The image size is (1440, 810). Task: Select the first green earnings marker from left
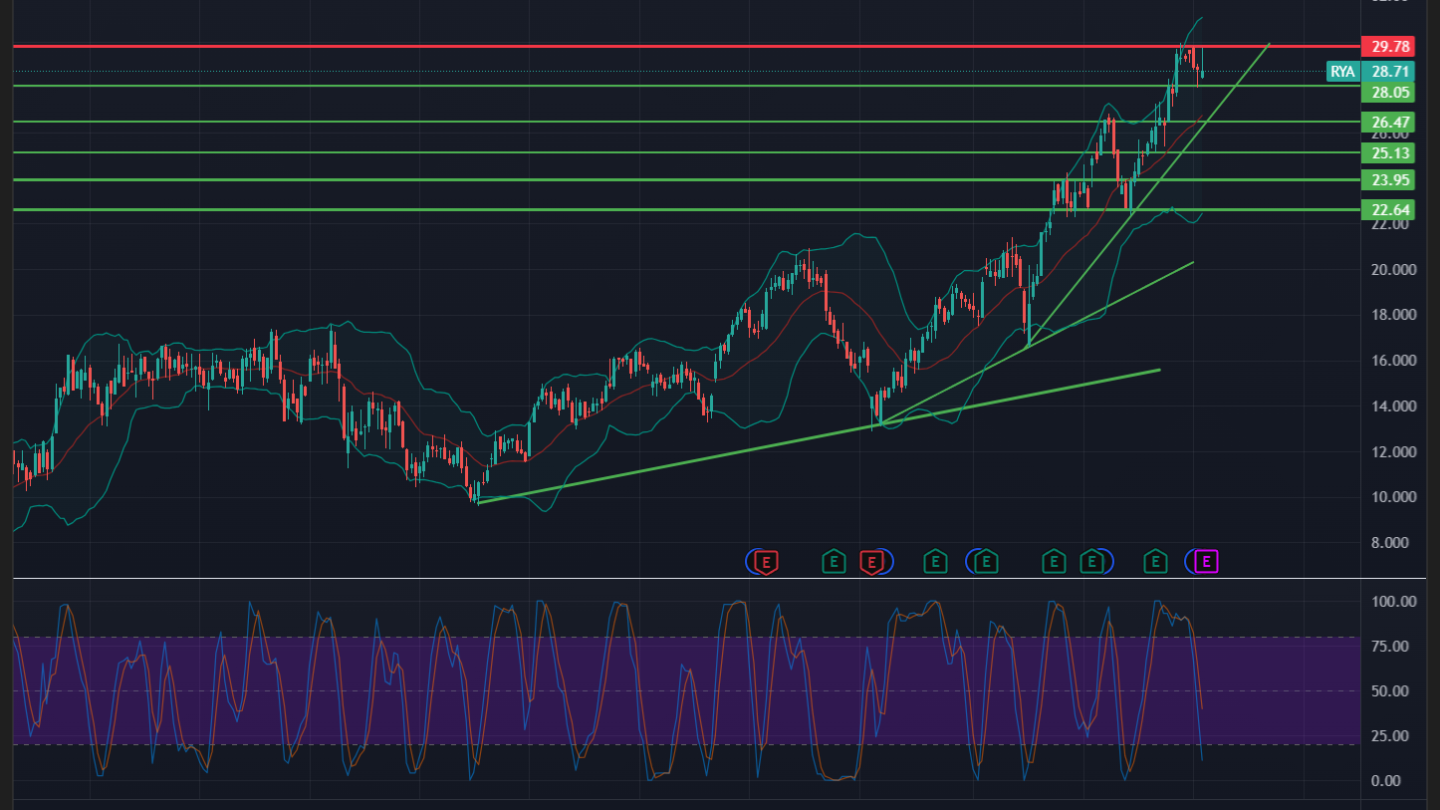[x=832, y=562]
